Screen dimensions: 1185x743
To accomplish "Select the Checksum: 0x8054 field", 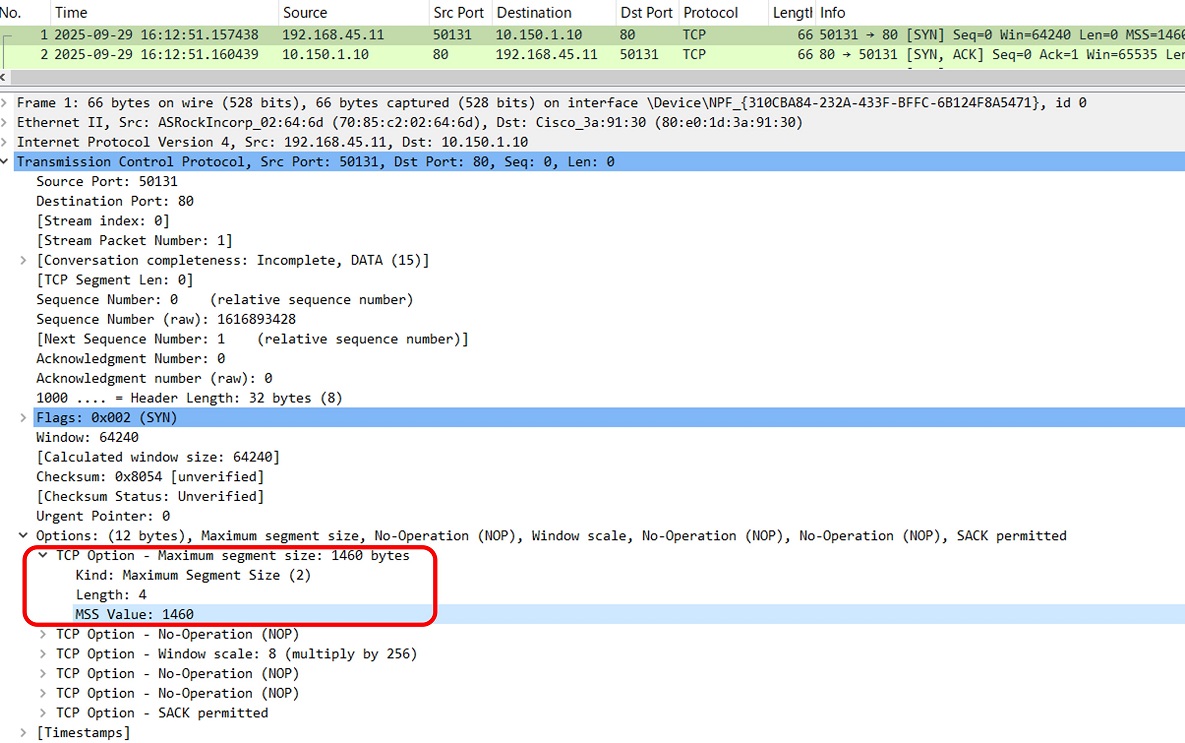I will (150, 477).
